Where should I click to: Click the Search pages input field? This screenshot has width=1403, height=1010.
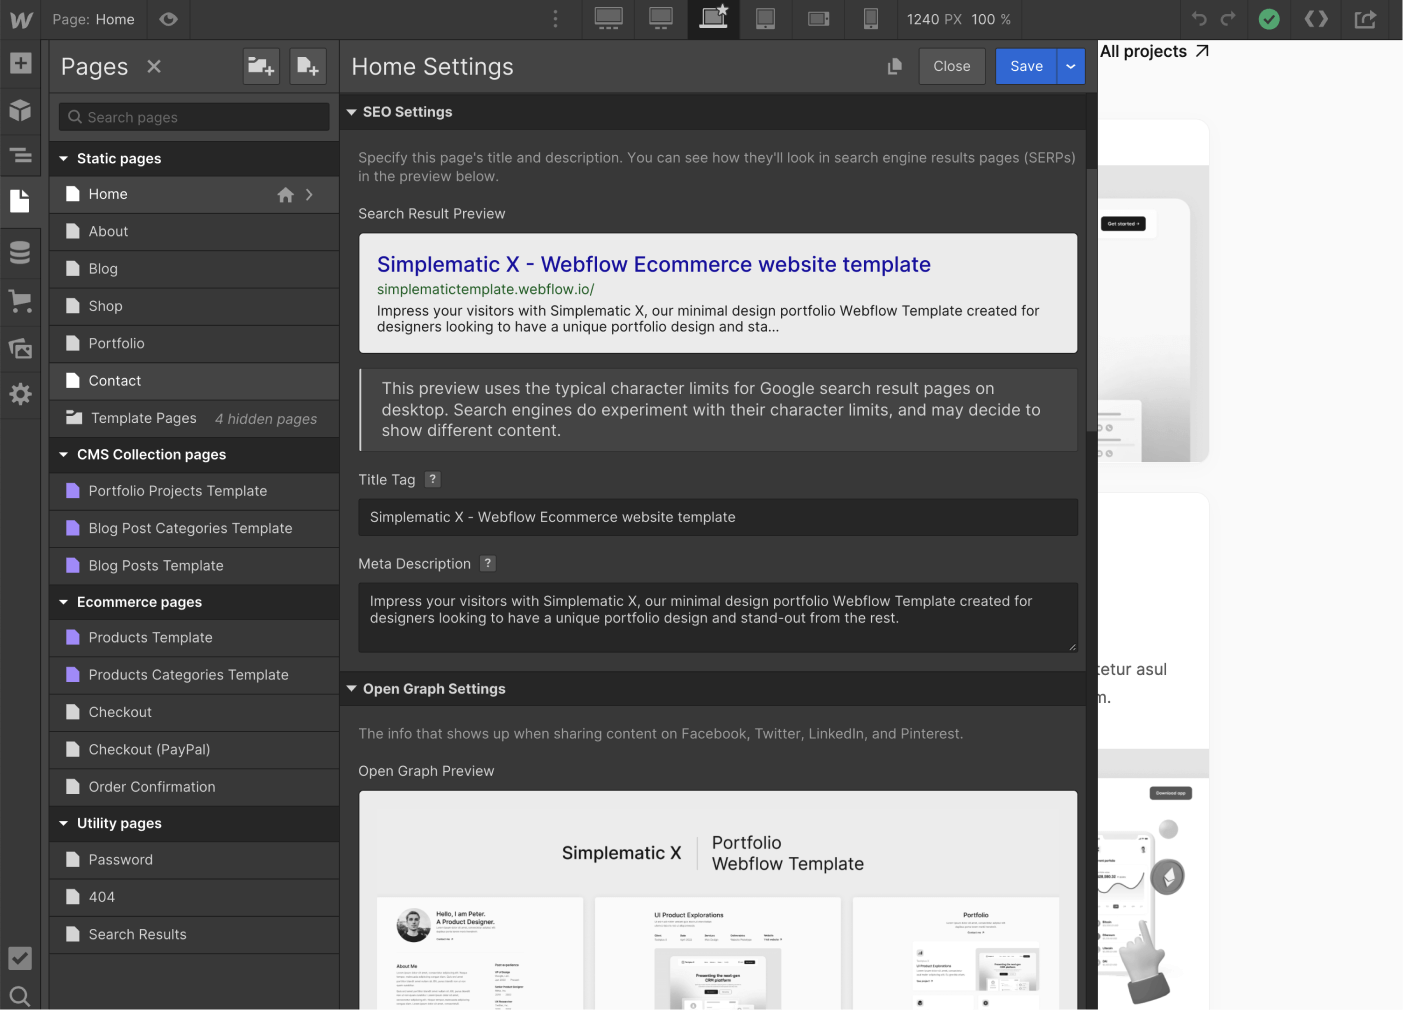(x=193, y=116)
